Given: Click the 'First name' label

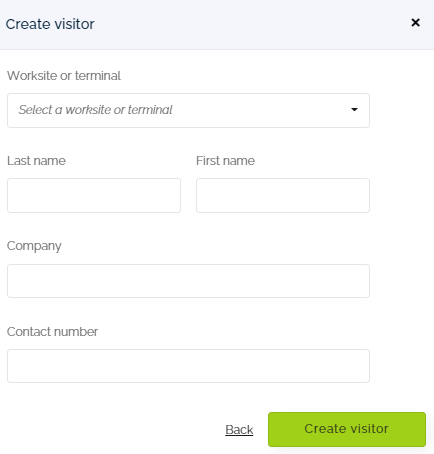Looking at the screenshot, I should pos(225,161).
